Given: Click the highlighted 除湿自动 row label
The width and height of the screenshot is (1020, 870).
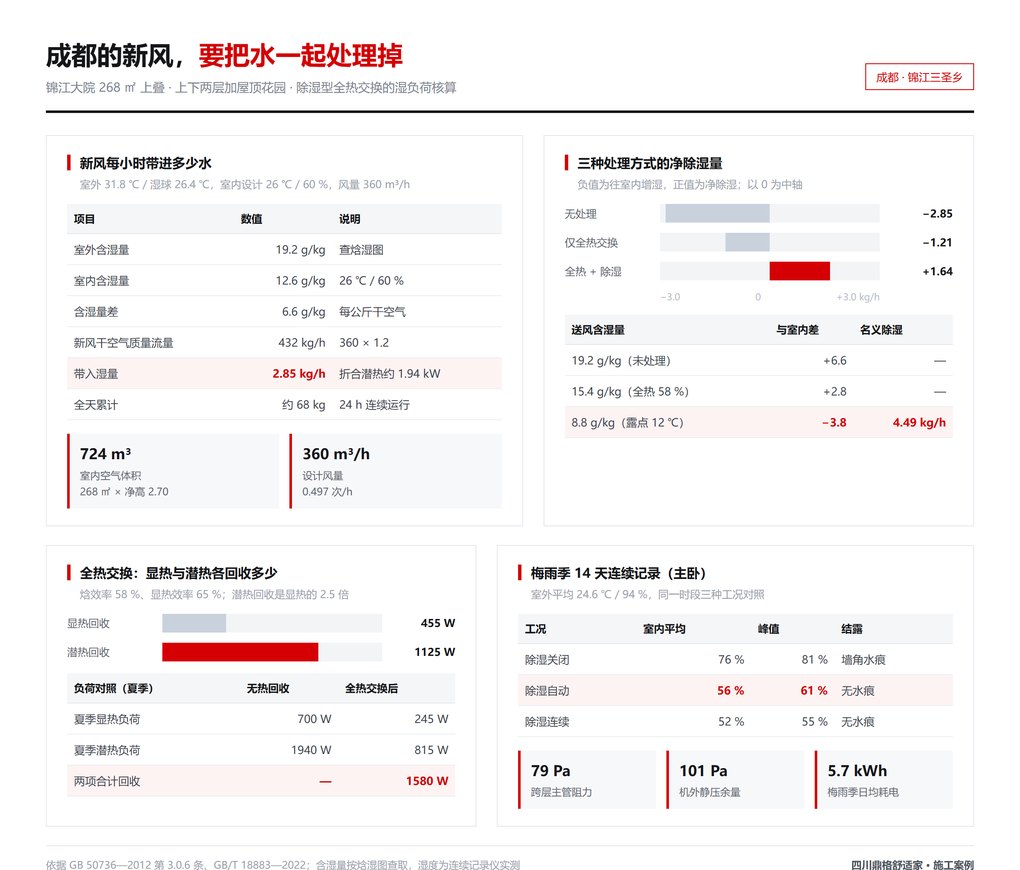Looking at the screenshot, I should 547,691.
